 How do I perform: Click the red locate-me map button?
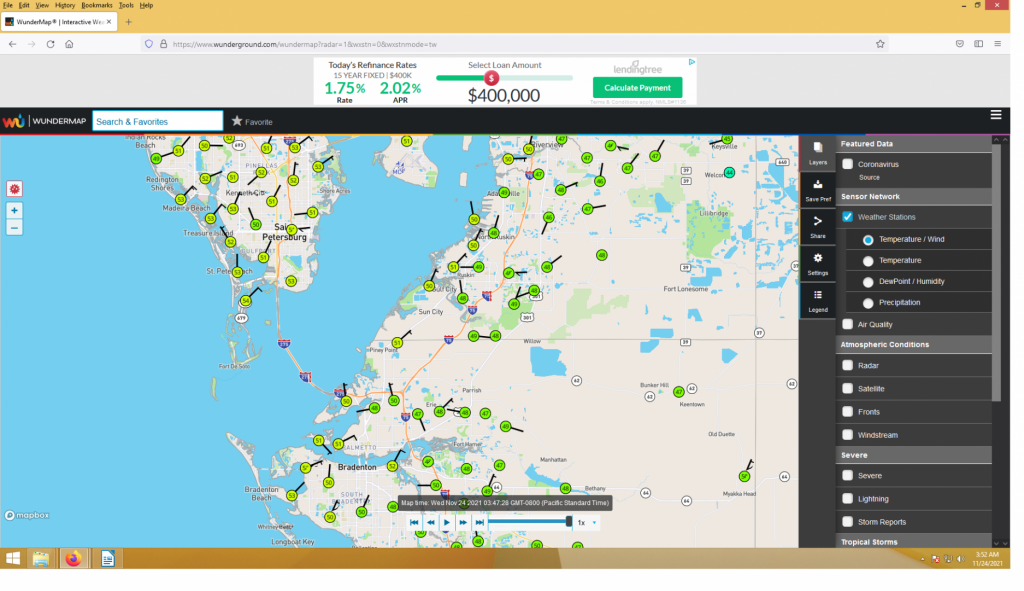(14, 188)
